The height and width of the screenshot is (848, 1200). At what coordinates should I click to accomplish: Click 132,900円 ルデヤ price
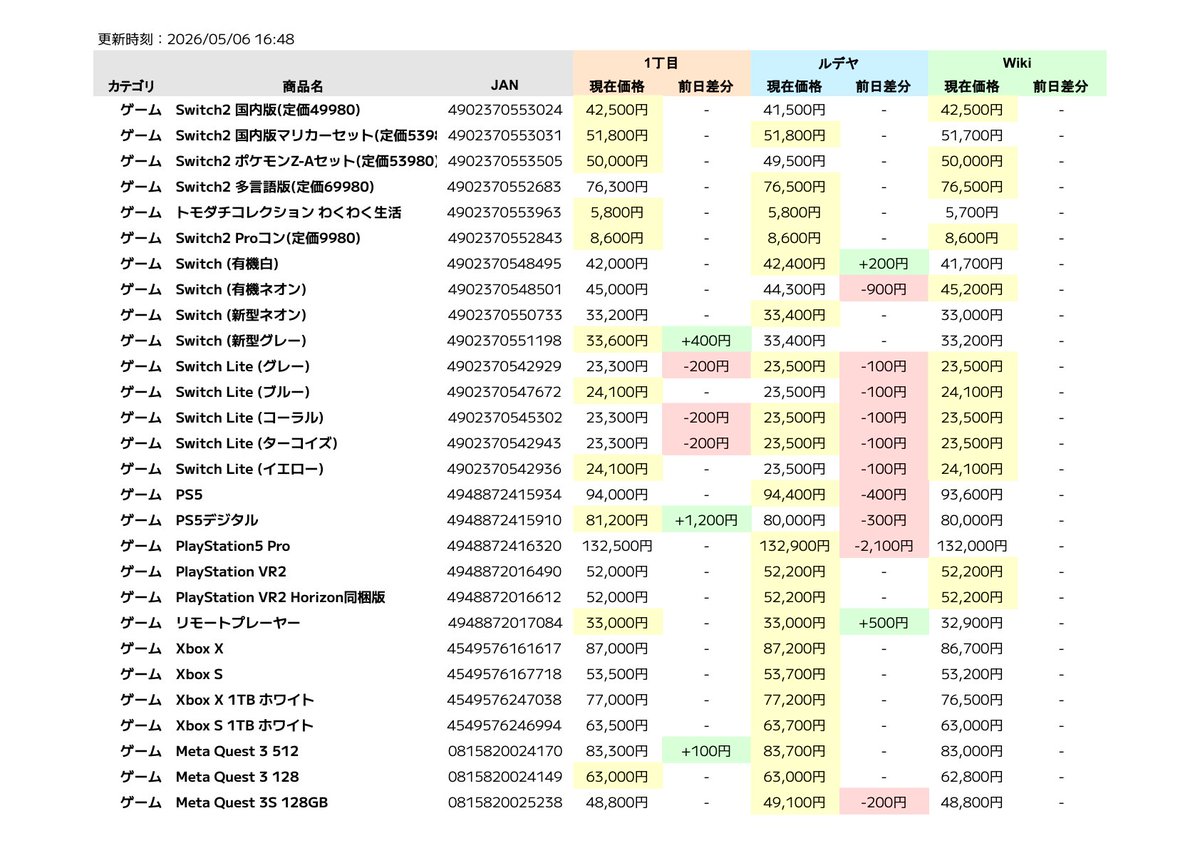[x=797, y=546]
